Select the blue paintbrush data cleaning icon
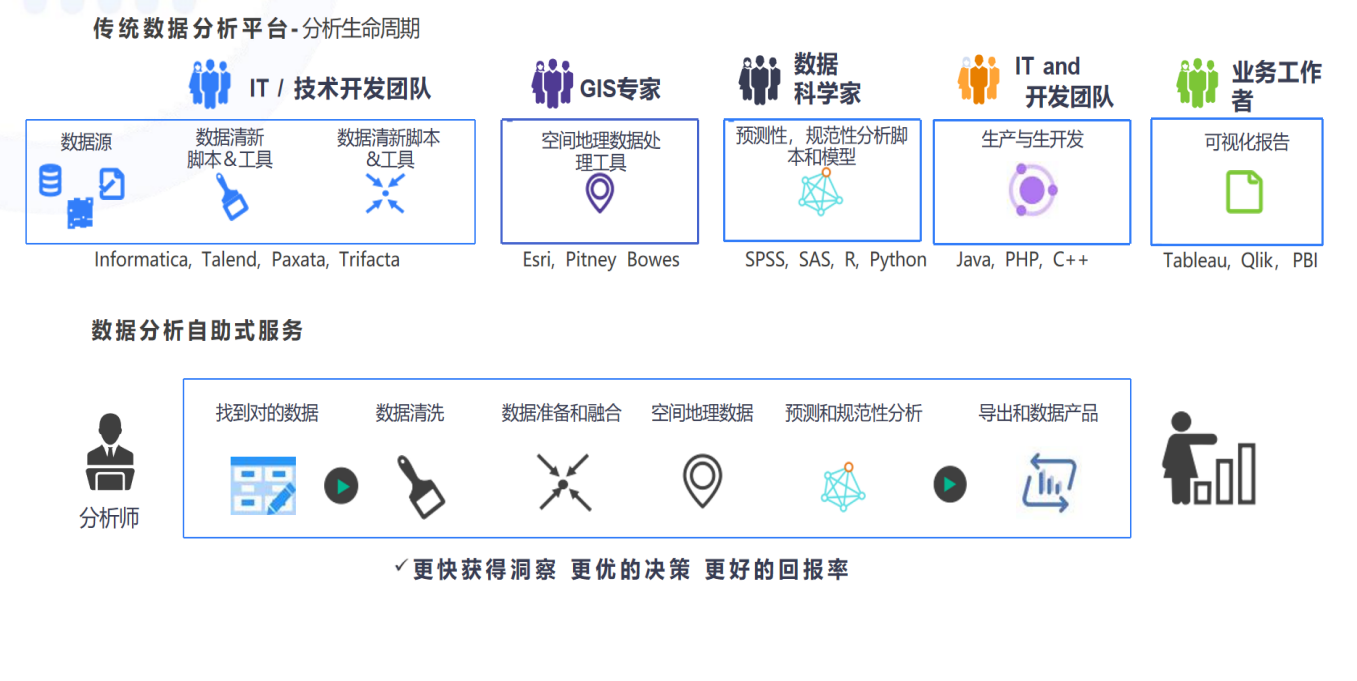Image resolution: width=1357 pixels, height=681 pixels. coord(232,196)
